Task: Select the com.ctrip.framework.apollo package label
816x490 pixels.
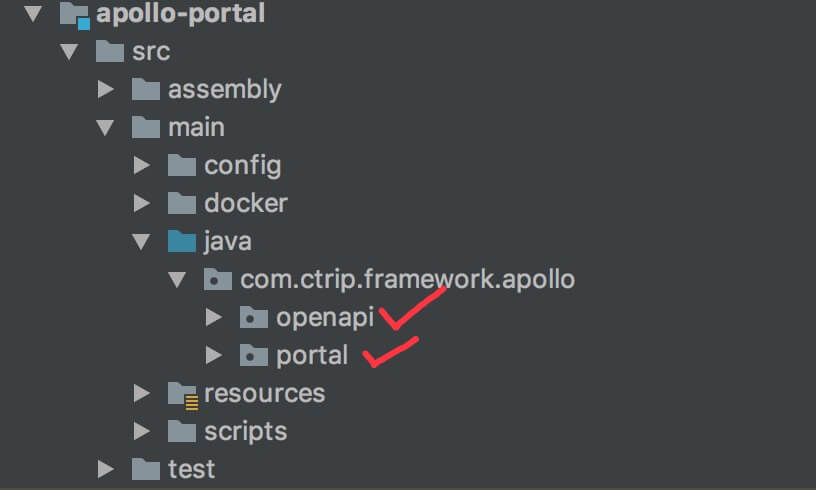Action: 407,279
